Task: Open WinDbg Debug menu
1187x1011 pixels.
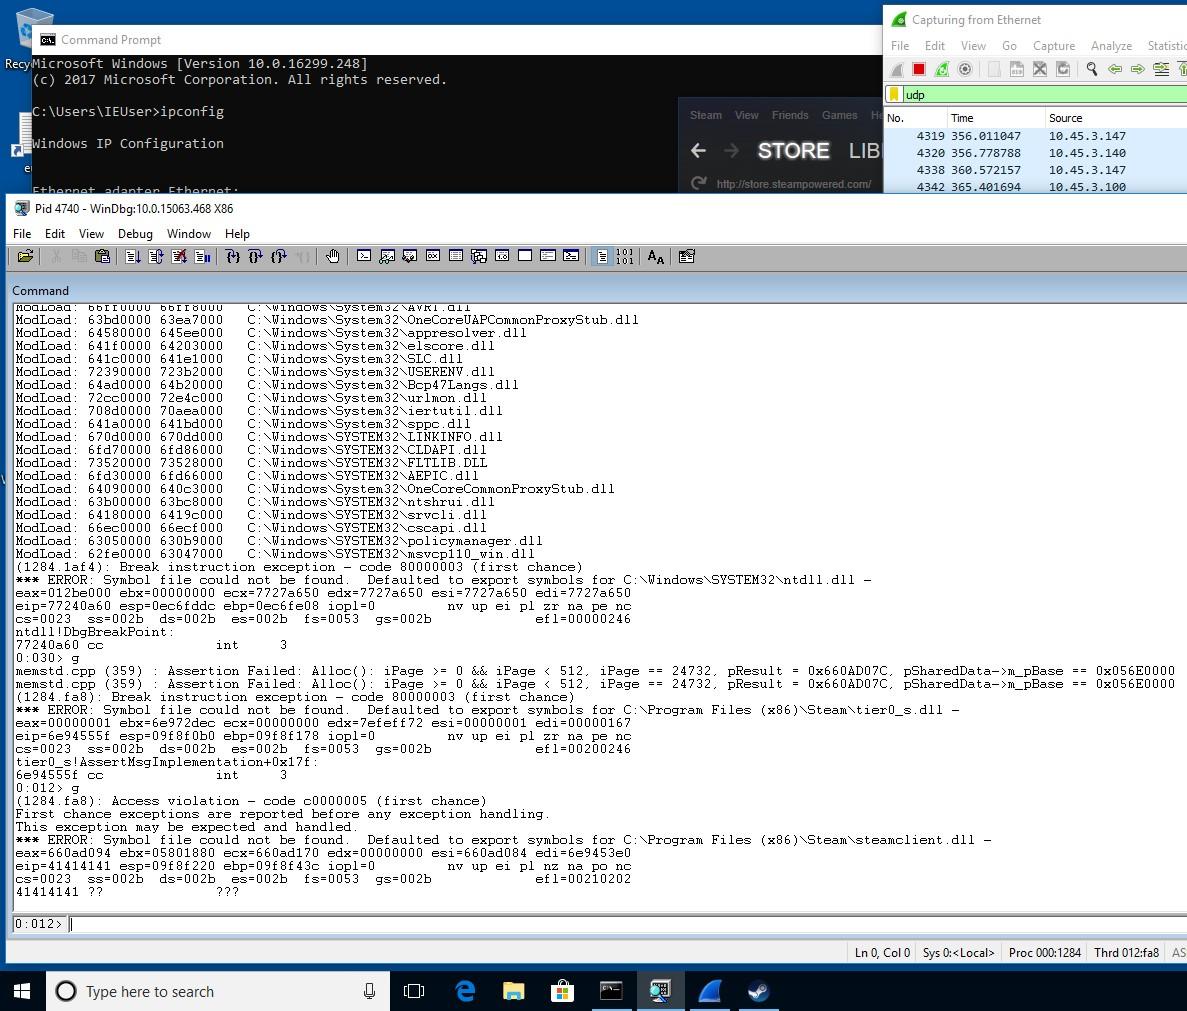Action: click(135, 234)
